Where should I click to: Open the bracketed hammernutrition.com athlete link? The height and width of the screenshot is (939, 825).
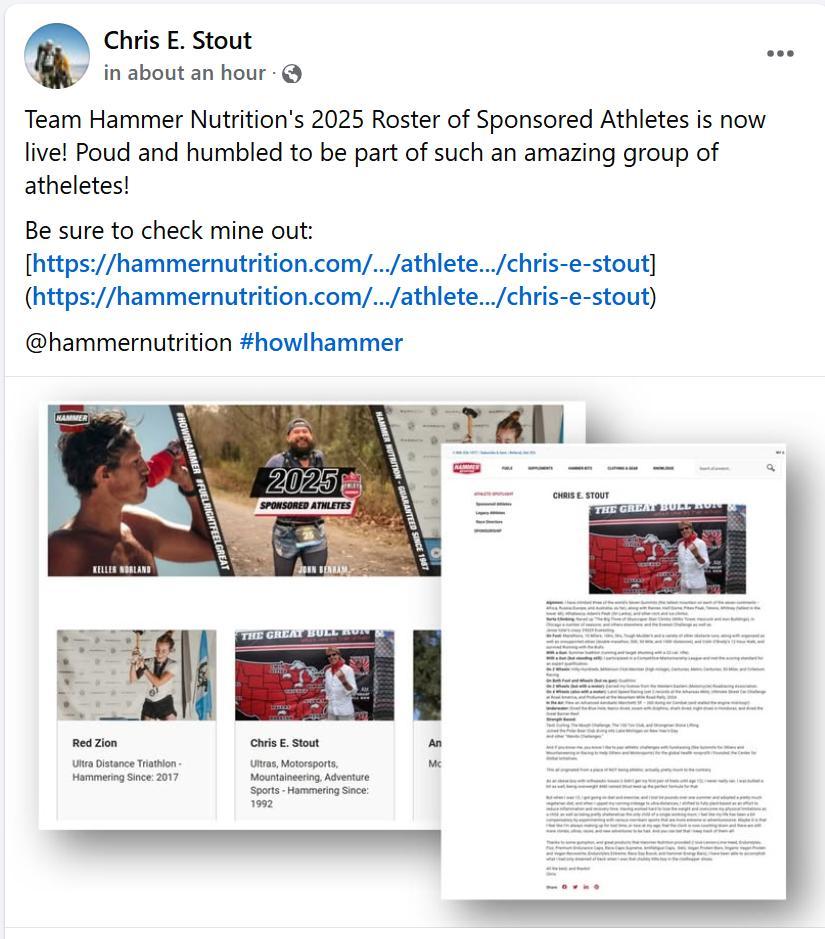click(341, 263)
